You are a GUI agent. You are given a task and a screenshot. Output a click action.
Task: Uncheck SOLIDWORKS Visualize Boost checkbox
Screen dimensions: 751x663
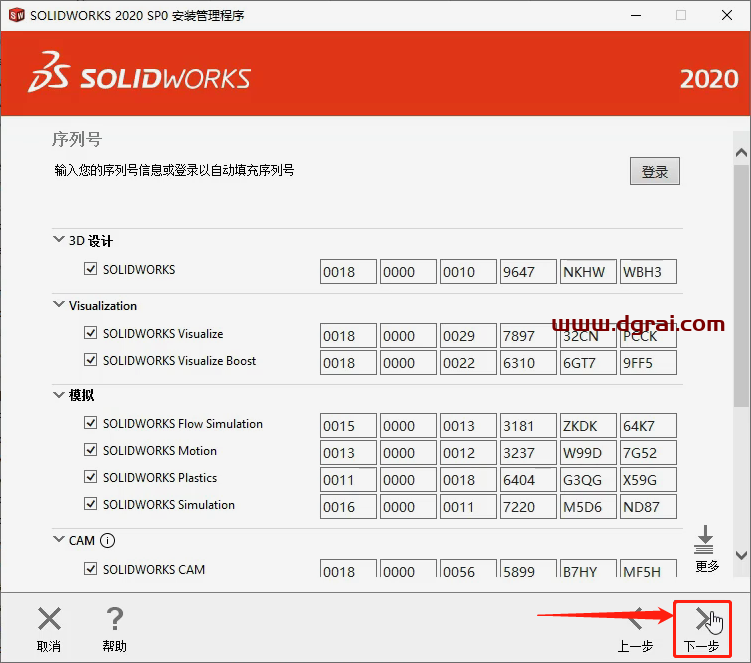point(90,360)
